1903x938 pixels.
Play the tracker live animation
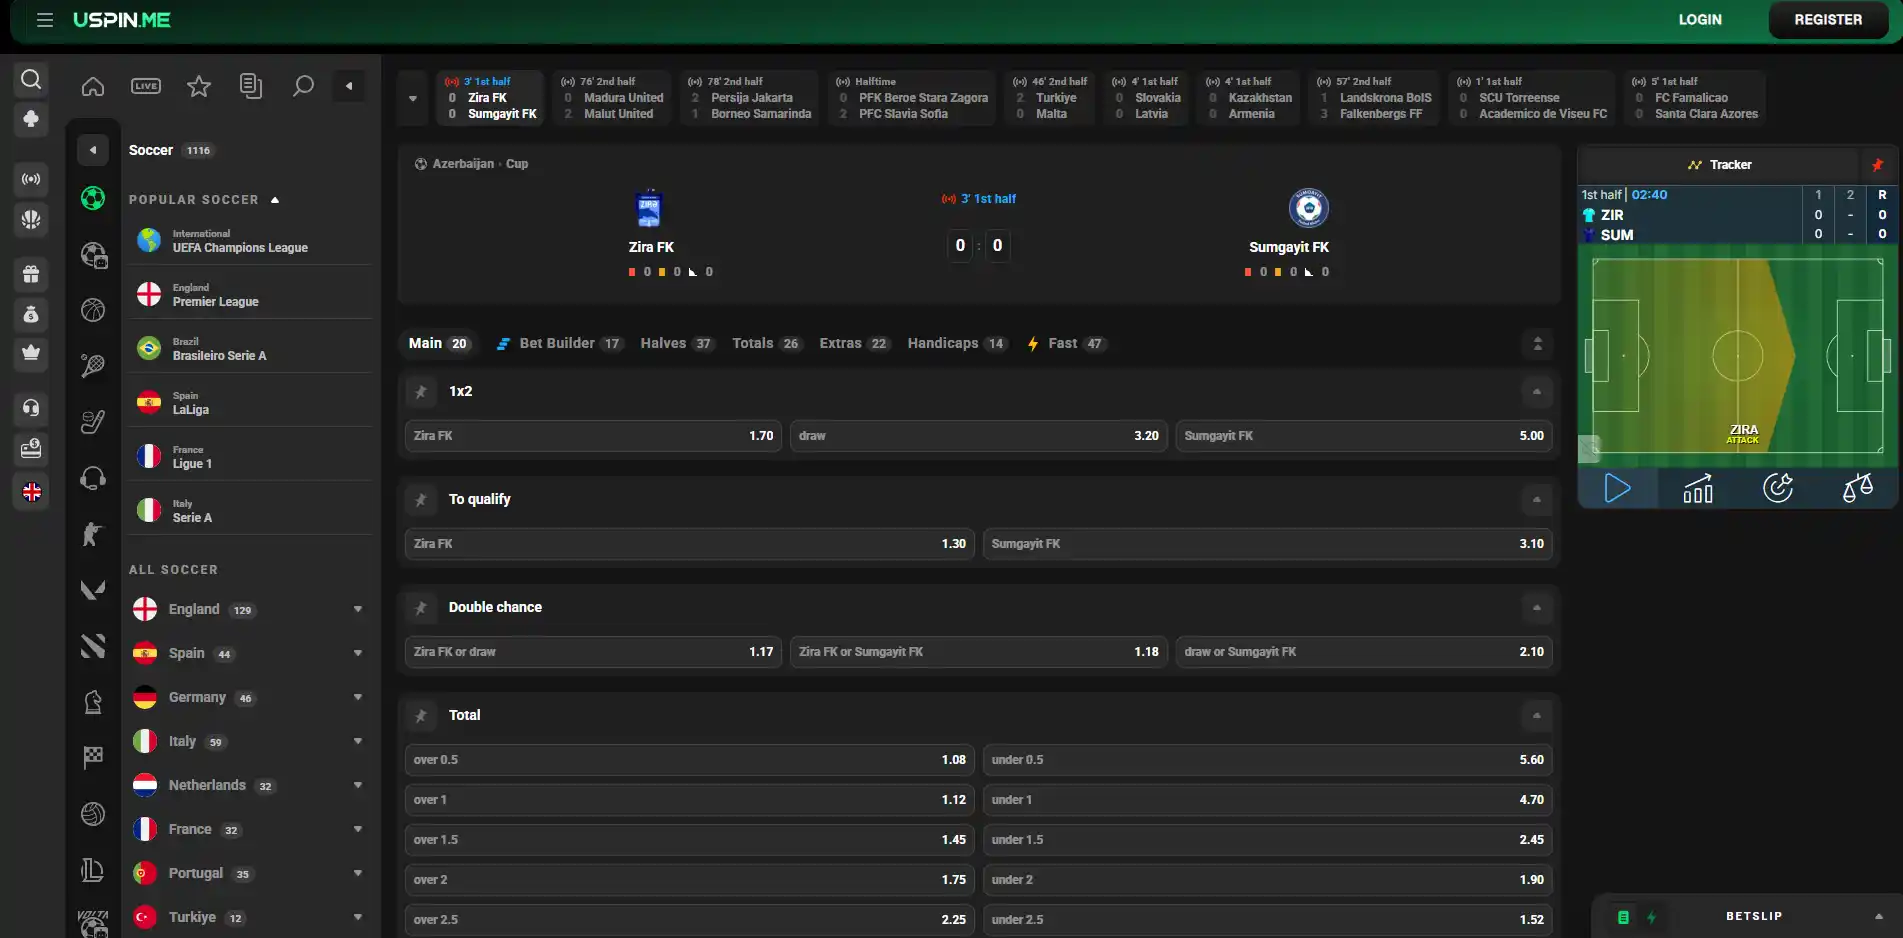(x=1618, y=488)
